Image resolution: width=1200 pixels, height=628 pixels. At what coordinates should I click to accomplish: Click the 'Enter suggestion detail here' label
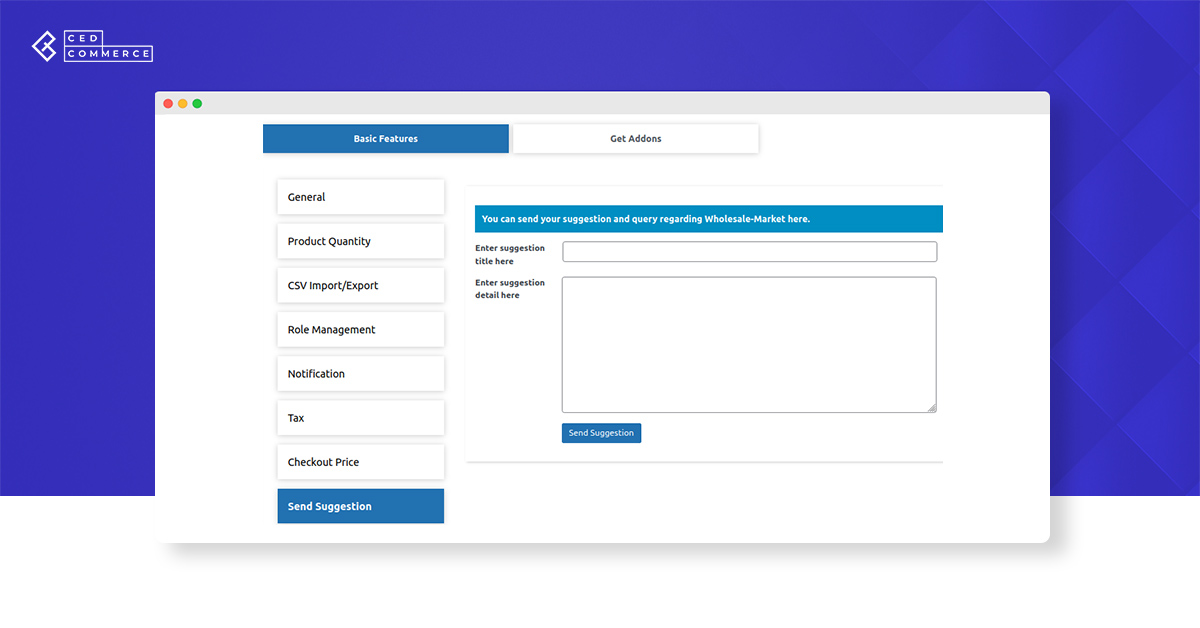[510, 289]
